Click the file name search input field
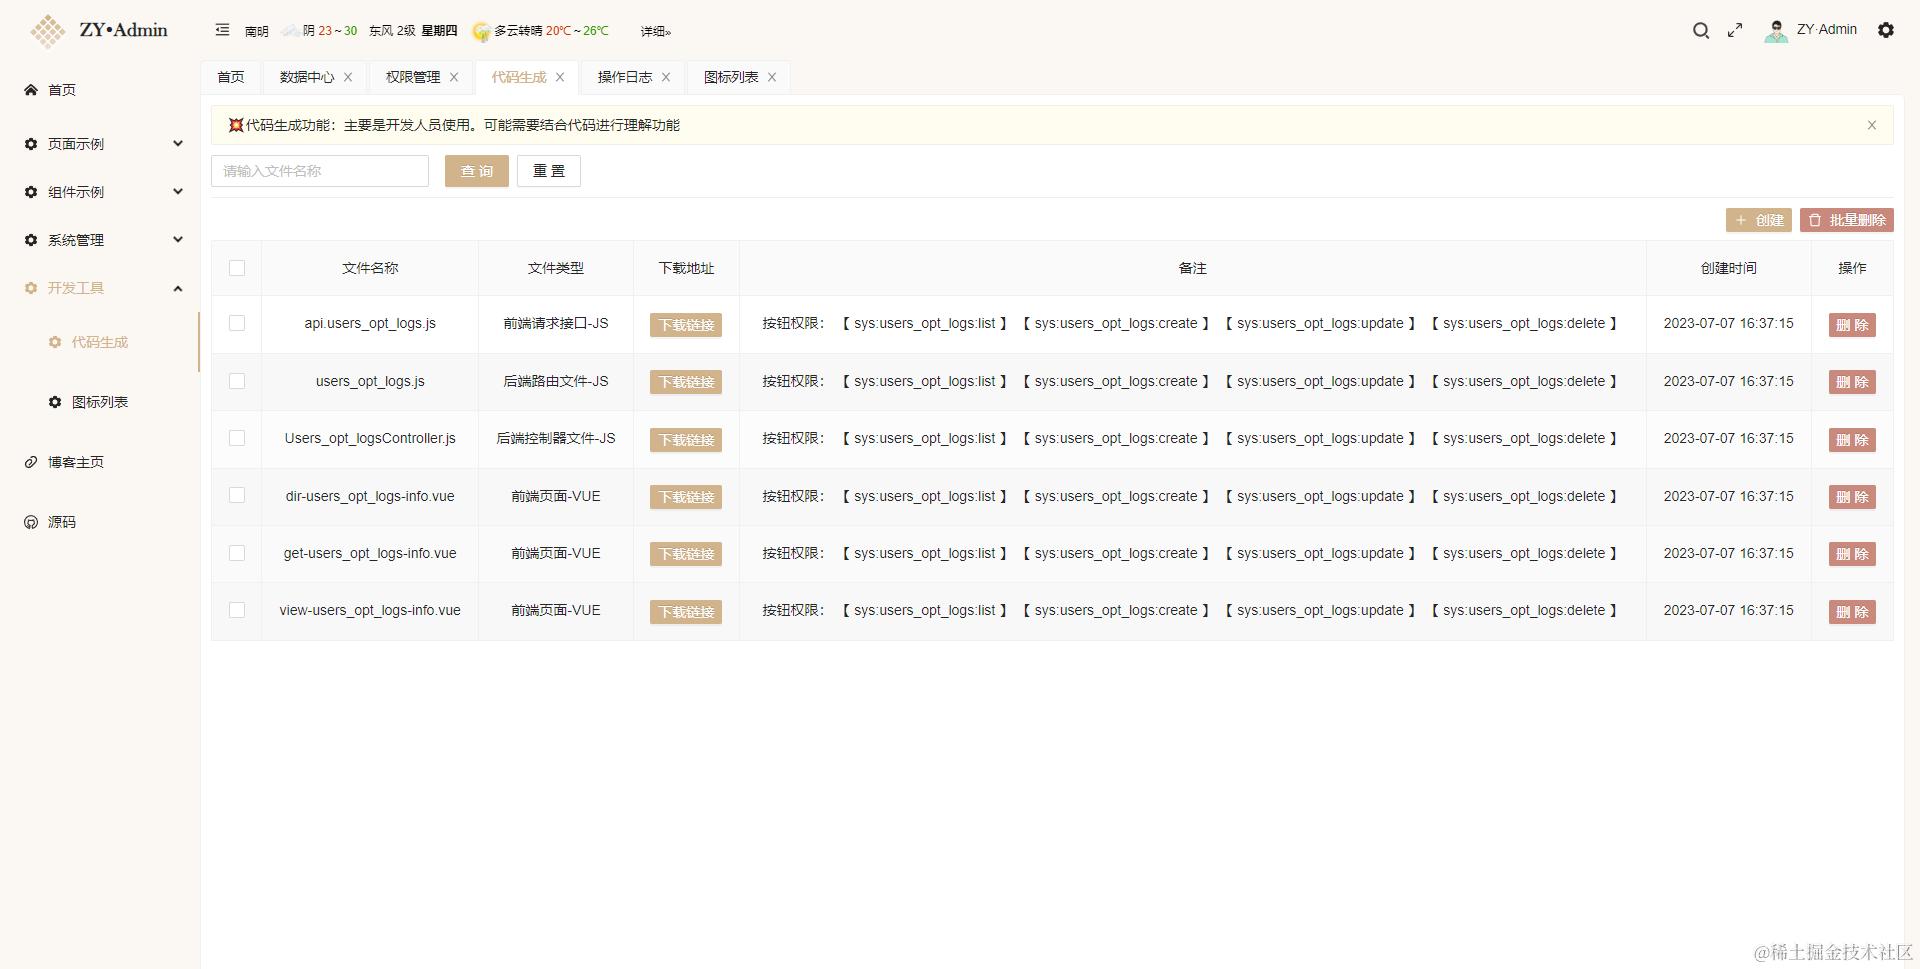The image size is (1920, 969). (319, 171)
